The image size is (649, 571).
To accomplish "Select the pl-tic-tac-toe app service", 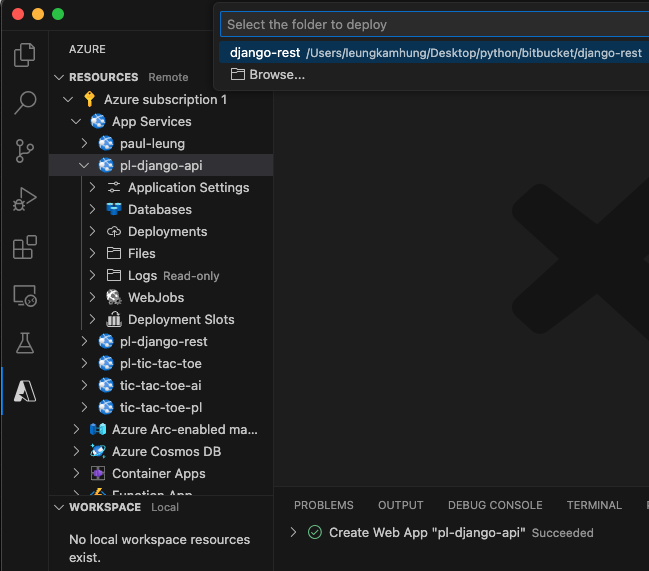I will [161, 363].
